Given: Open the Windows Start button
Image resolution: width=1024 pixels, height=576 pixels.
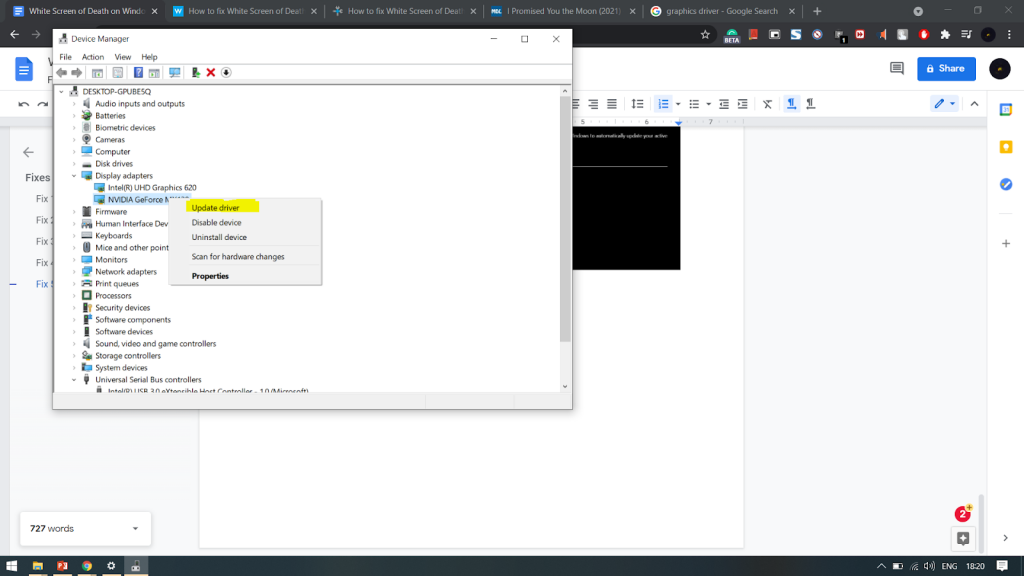Looking at the screenshot, I should tap(12, 566).
